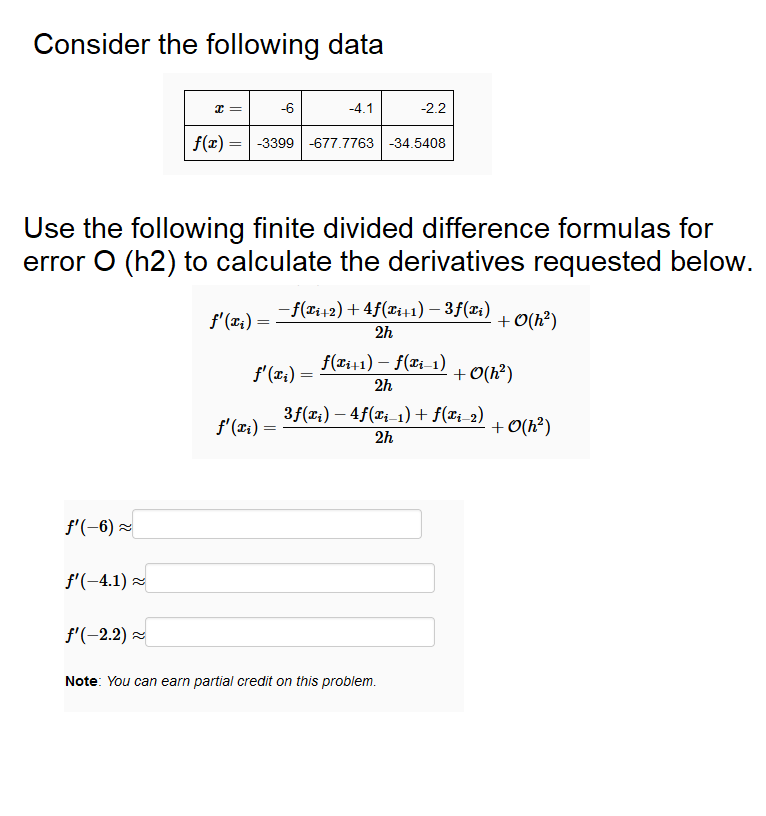The height and width of the screenshot is (816, 766).
Task: Select the table cell containing -34.5408
Action: coord(417,141)
